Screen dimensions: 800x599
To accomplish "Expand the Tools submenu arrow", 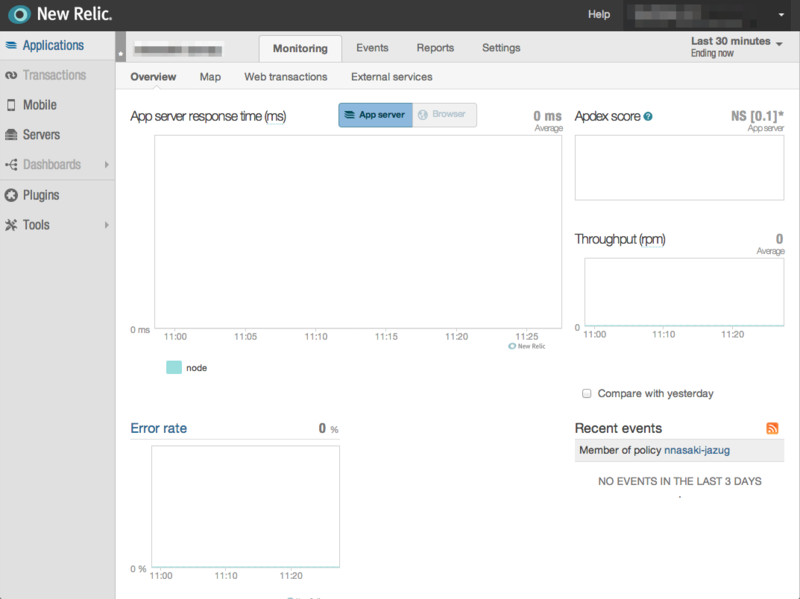I will coord(107,225).
